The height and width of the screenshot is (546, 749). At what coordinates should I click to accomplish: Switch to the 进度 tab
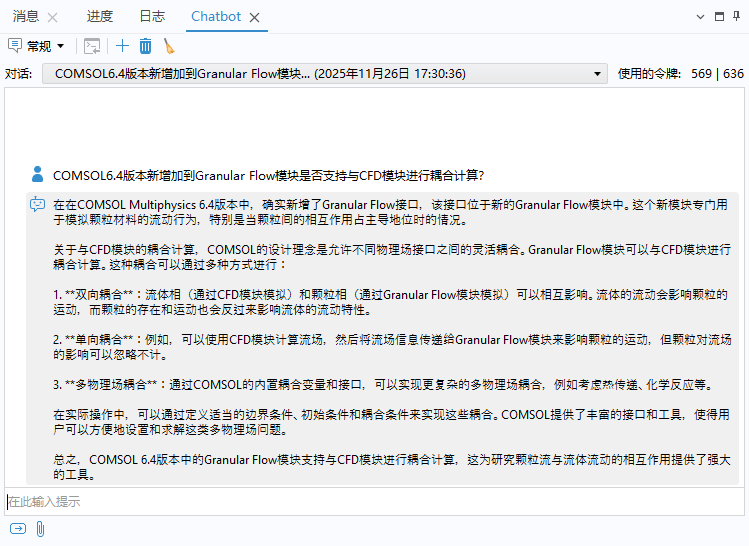[x=99, y=16]
